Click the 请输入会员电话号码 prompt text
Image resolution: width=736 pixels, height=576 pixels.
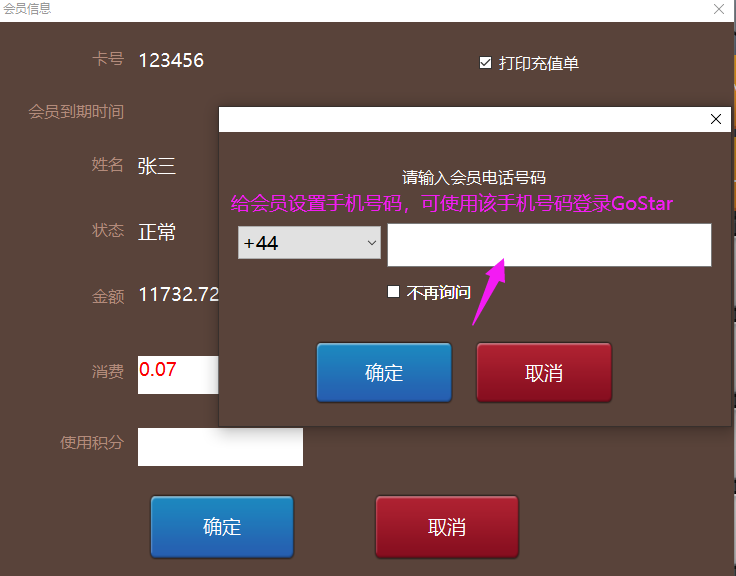(x=474, y=178)
